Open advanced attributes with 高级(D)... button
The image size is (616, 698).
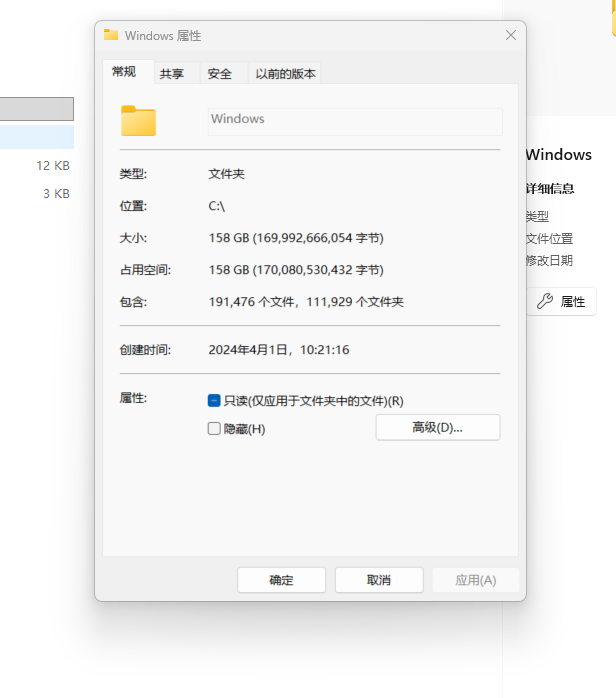point(438,427)
